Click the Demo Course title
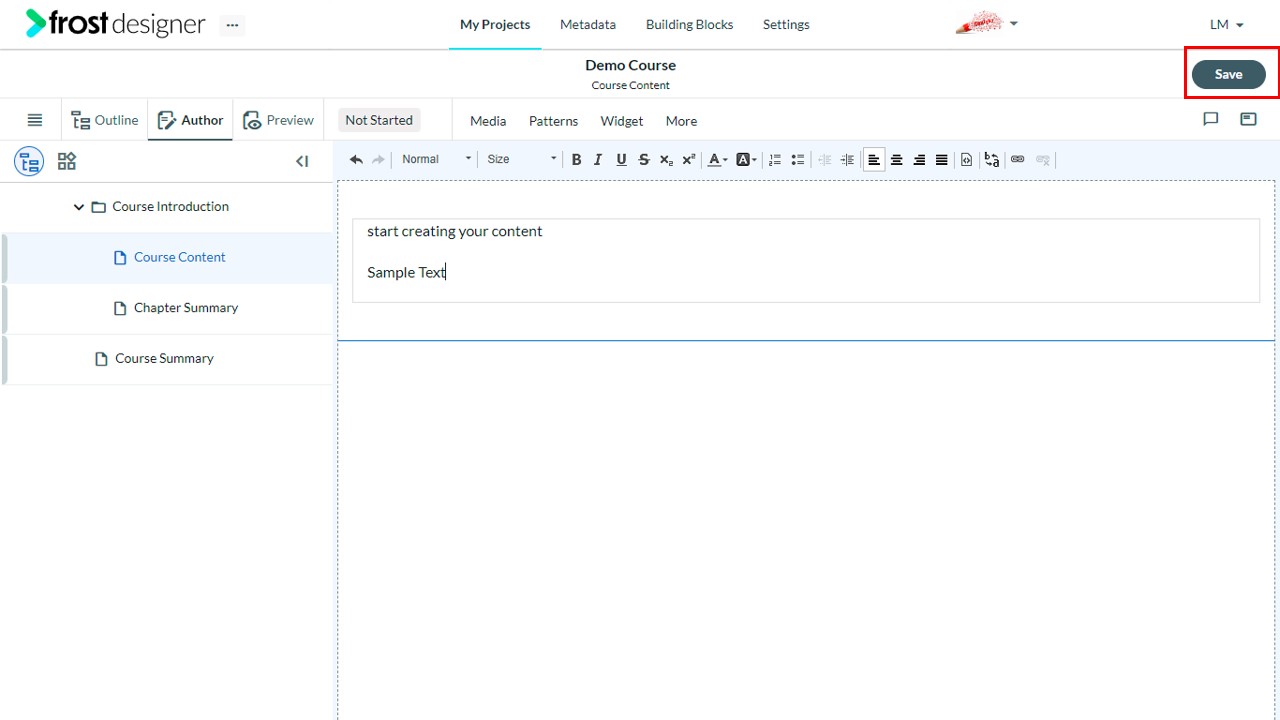 coord(631,65)
